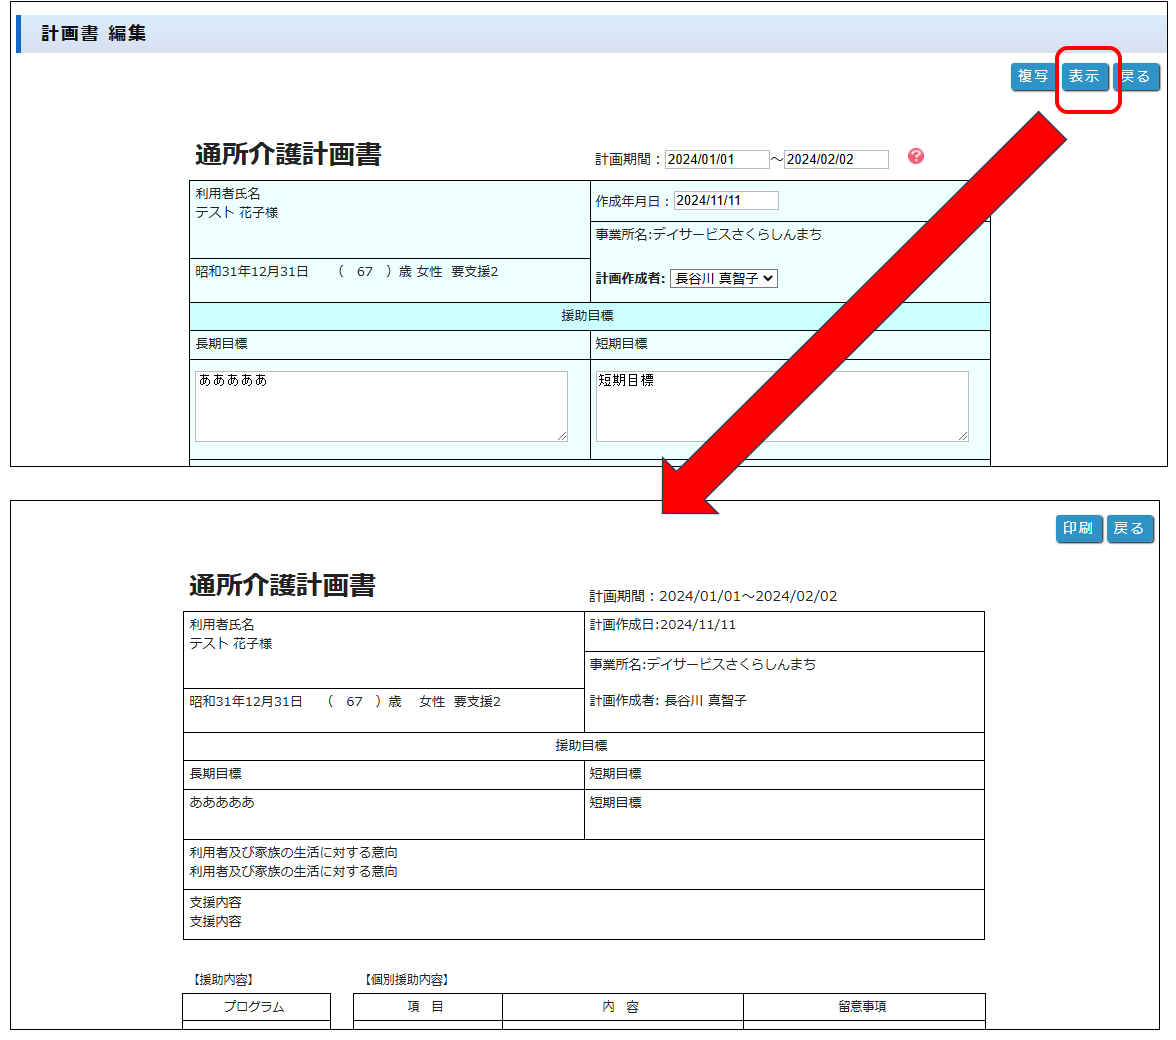Click the 内容 column header
1176x1040 pixels.
(x=621, y=1007)
